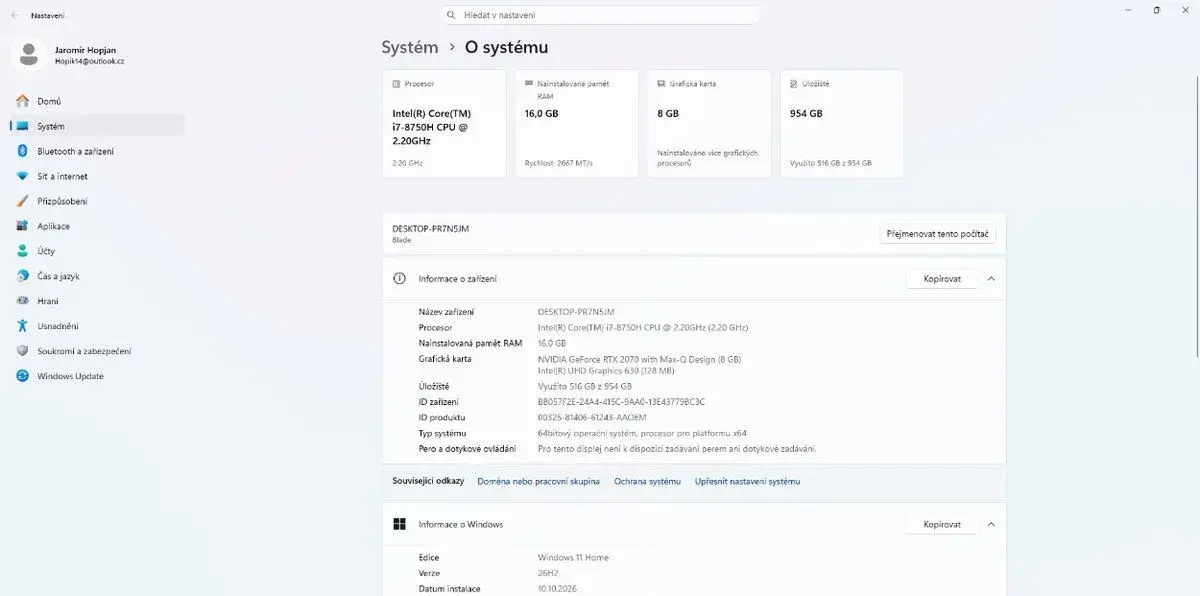This screenshot has width=1200, height=596.
Task: Click NVIDIA GeForce RTX 2070 text
Action: (639, 359)
